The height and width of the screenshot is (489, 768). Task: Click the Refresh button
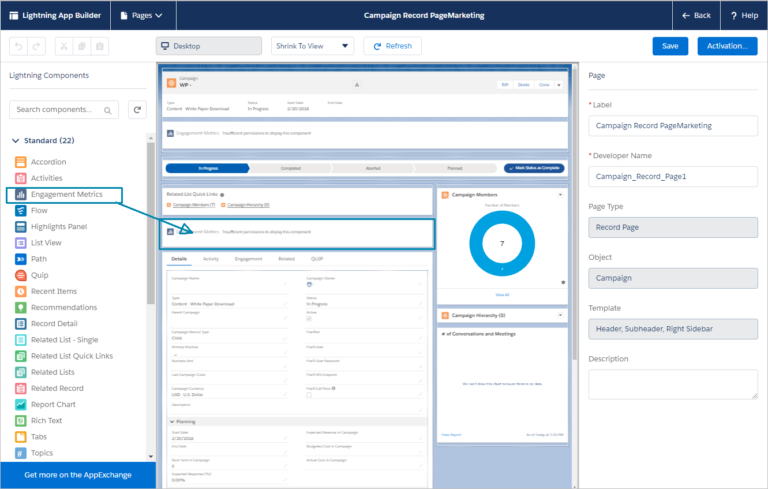pos(392,46)
